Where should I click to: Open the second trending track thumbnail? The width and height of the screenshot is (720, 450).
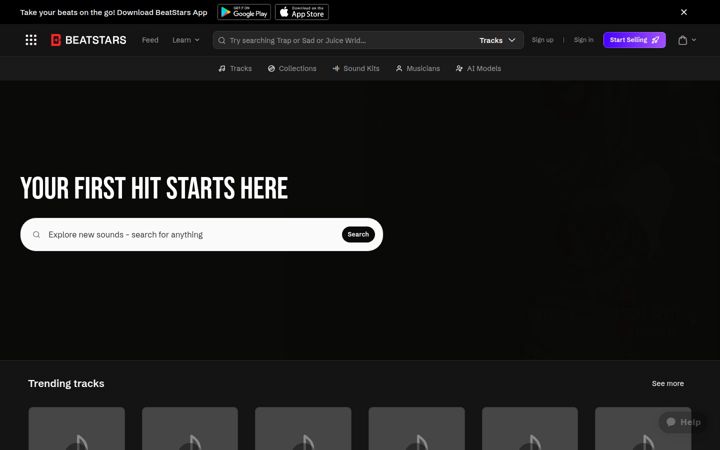190,428
